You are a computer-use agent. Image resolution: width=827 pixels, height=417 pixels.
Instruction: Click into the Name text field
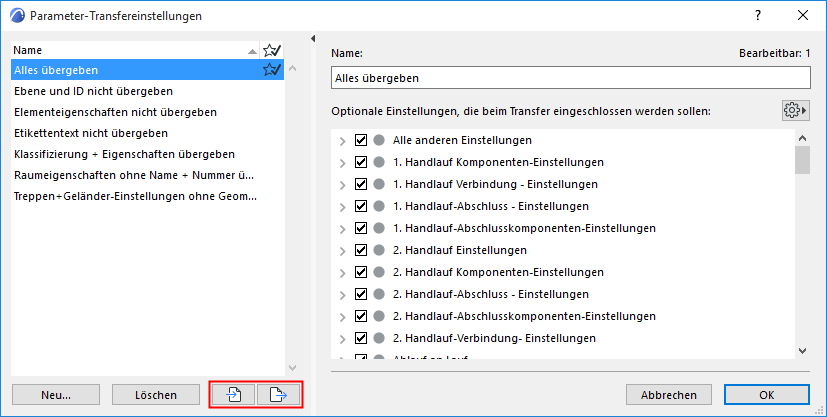tap(570, 77)
